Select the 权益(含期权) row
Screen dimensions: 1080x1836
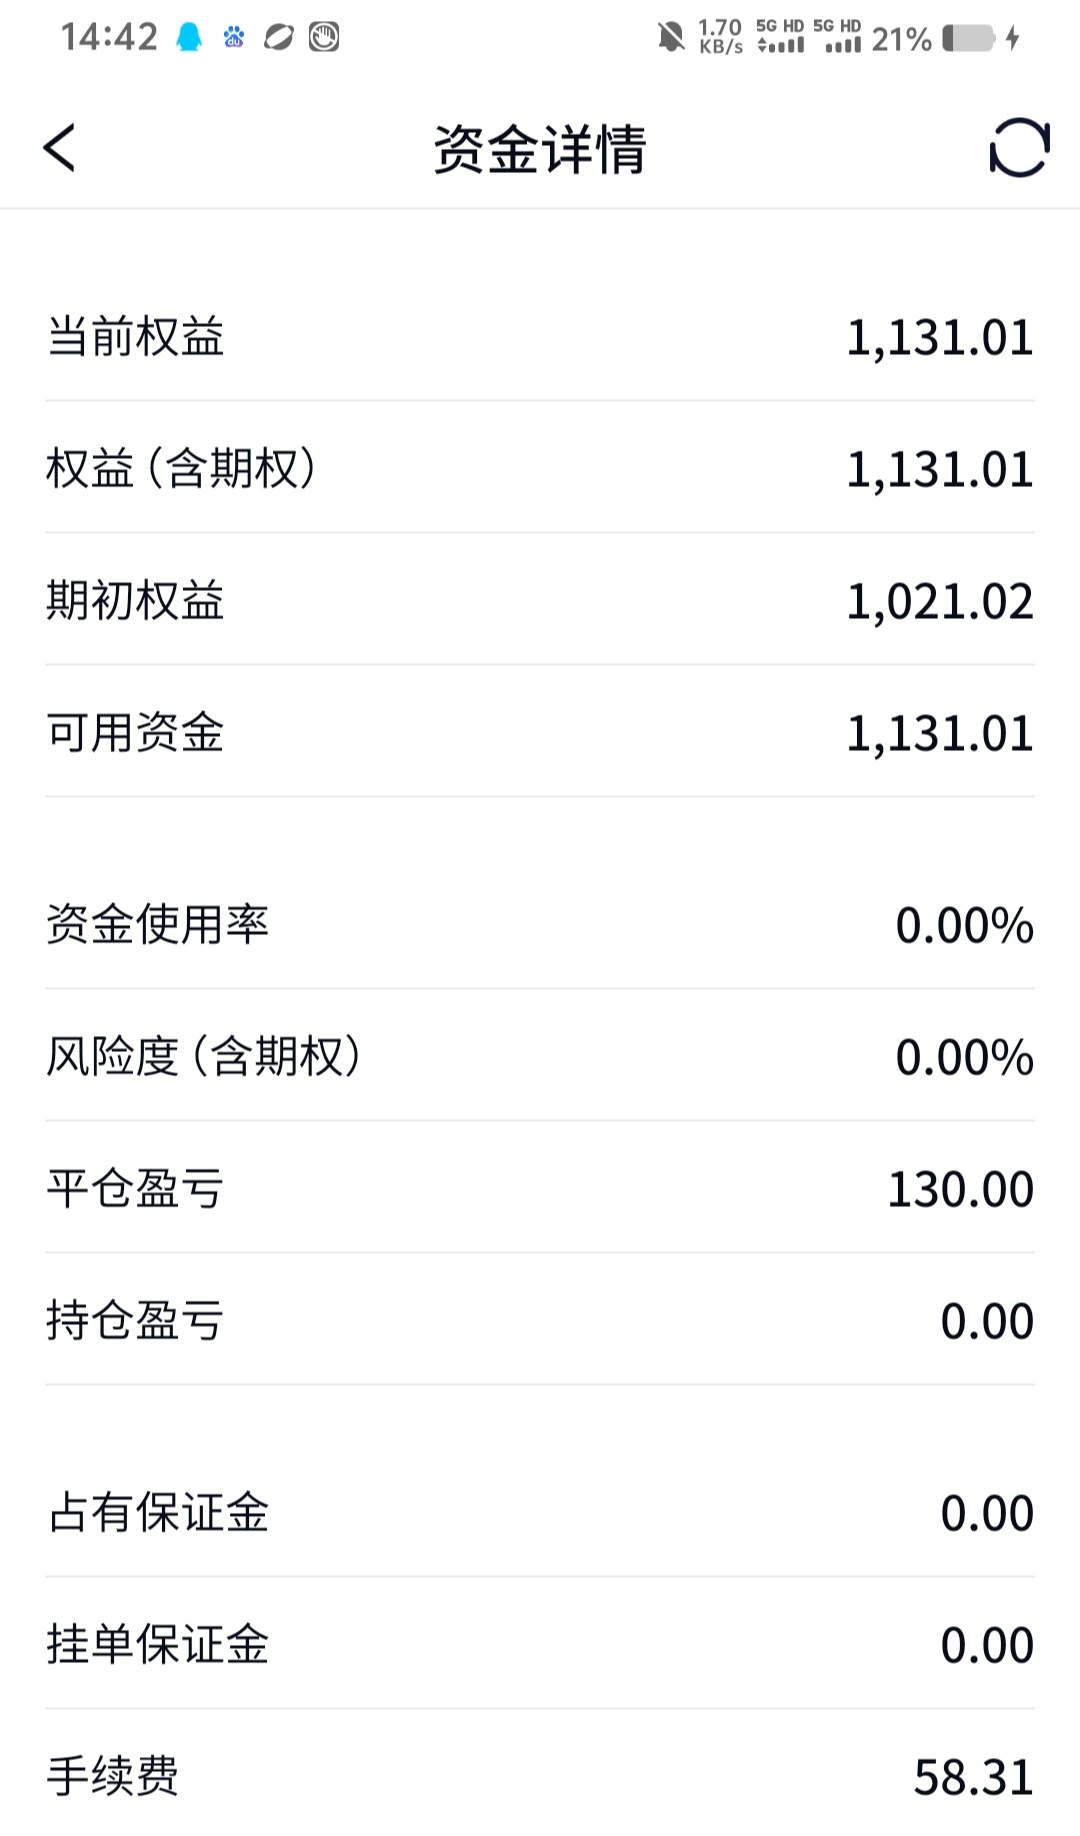tap(540, 468)
